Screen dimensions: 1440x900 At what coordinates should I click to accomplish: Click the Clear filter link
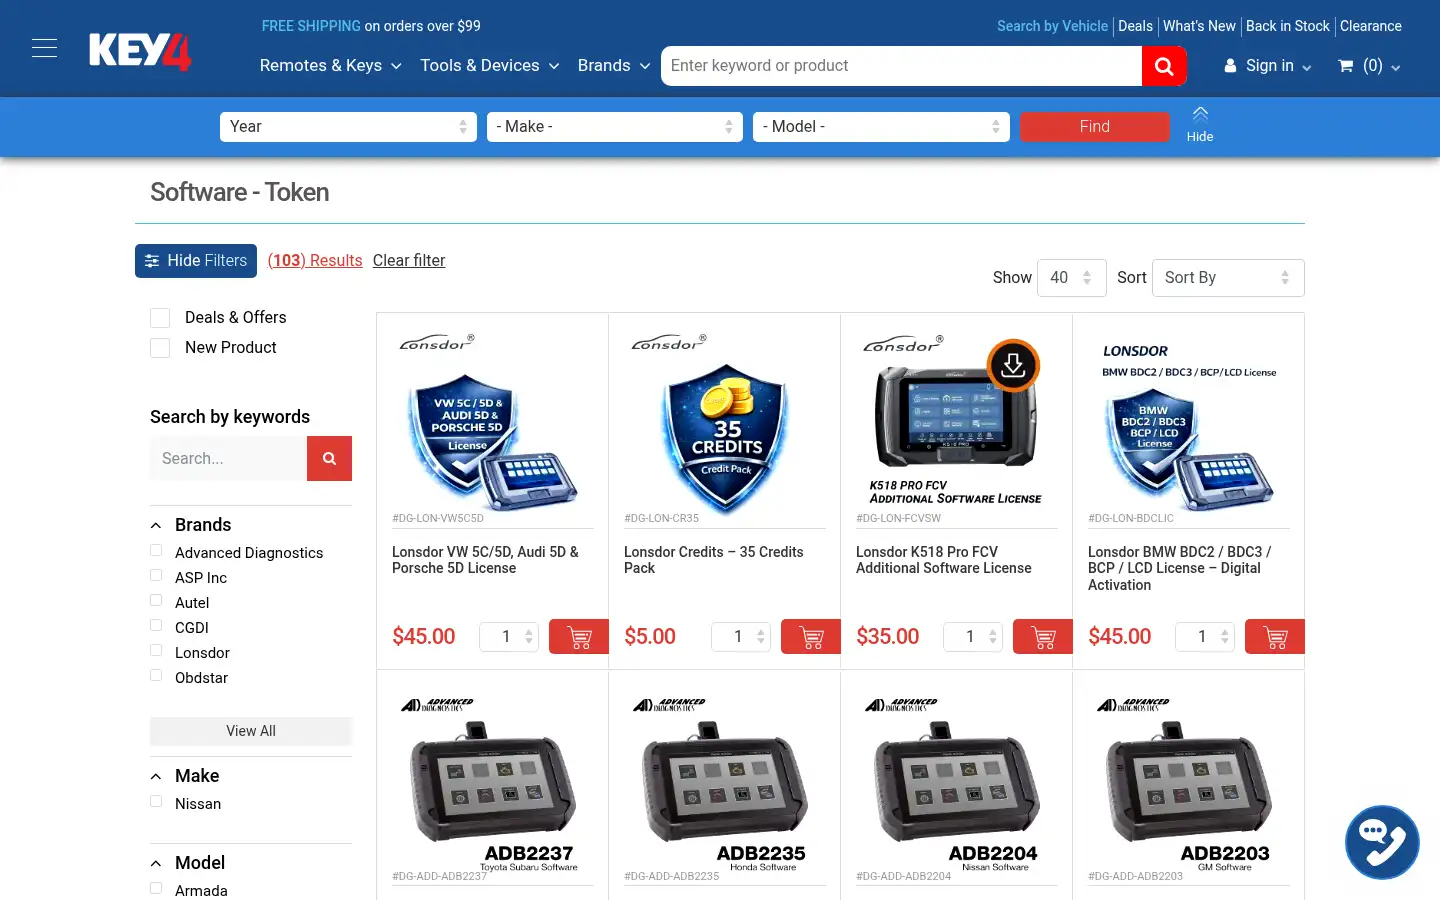click(x=409, y=261)
